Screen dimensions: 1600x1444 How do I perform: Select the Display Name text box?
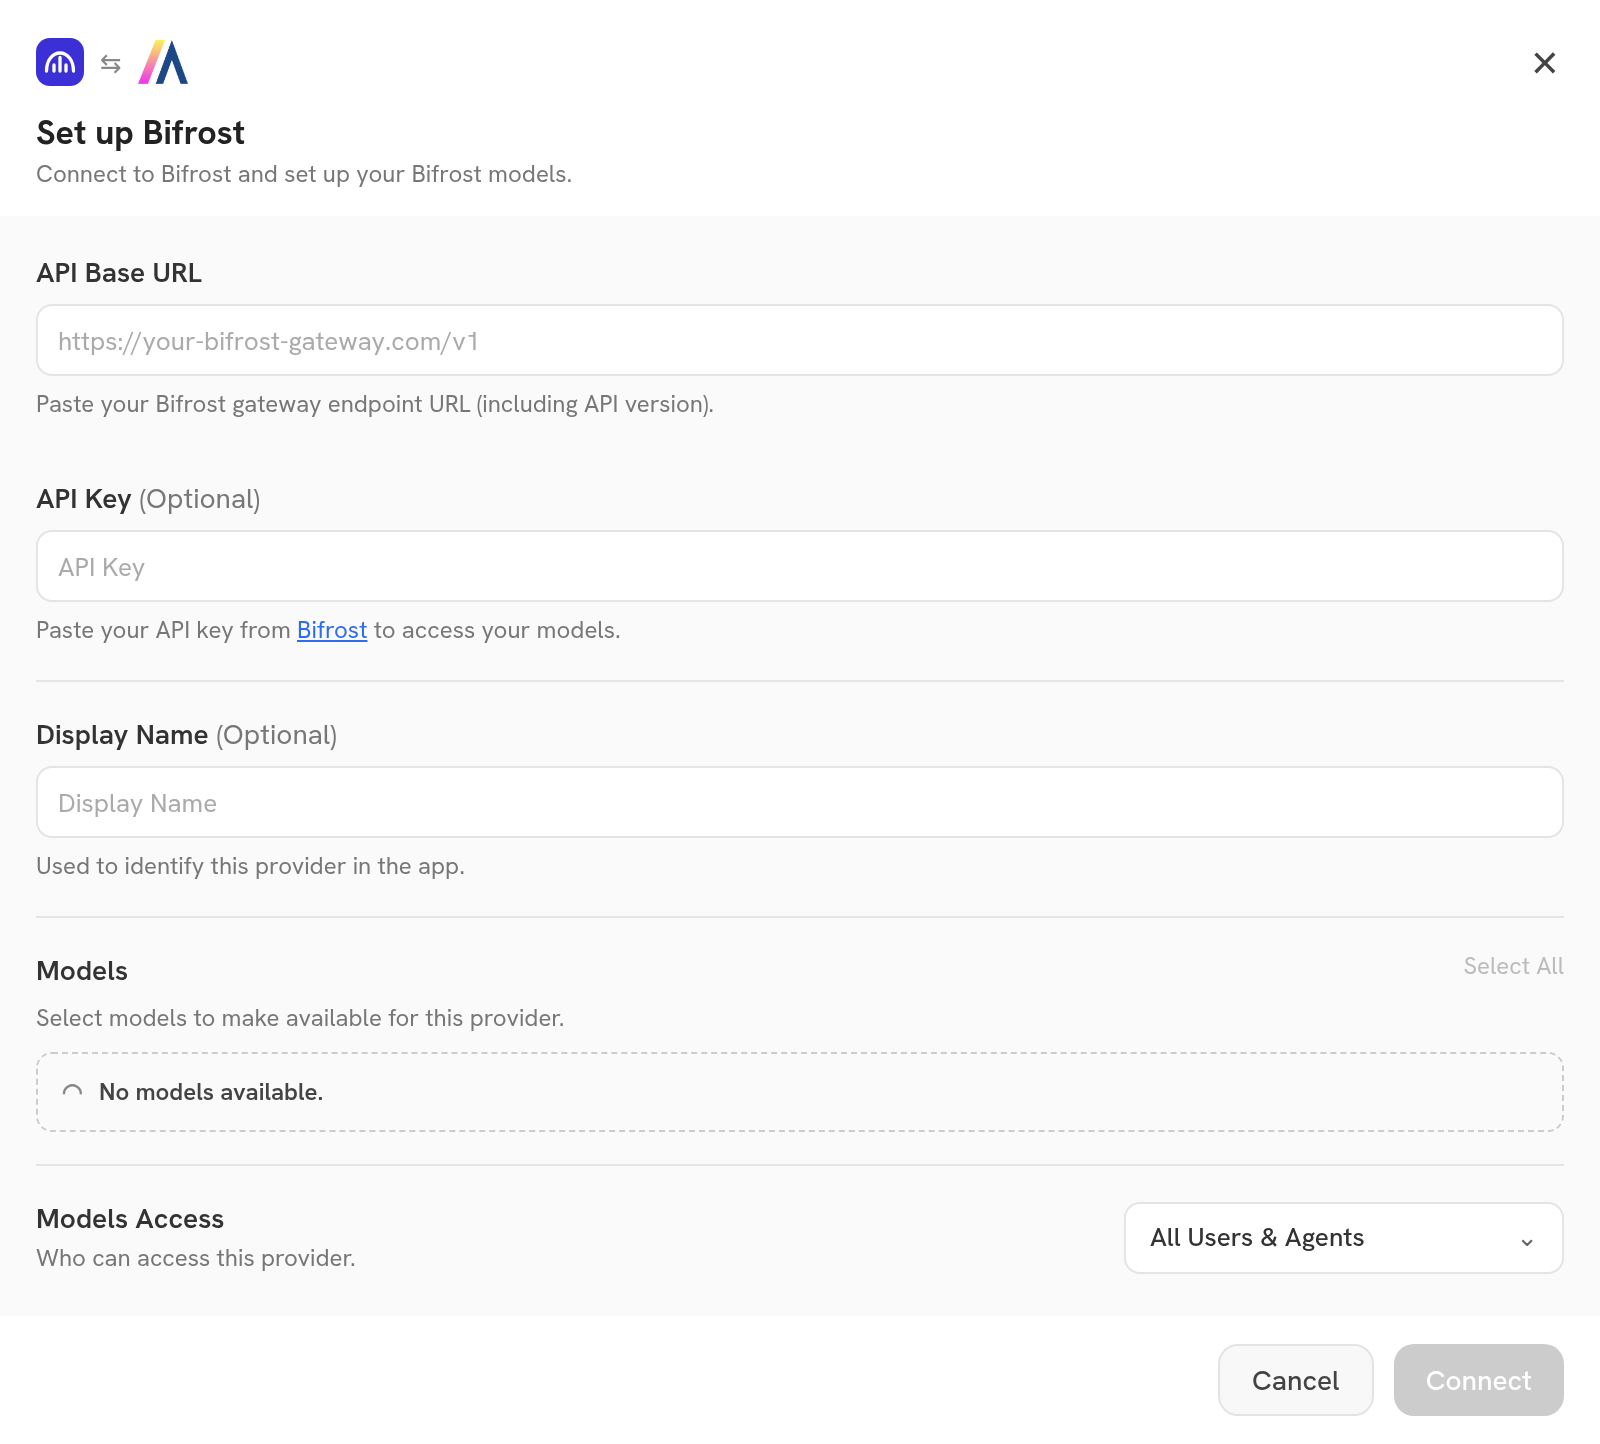point(800,802)
